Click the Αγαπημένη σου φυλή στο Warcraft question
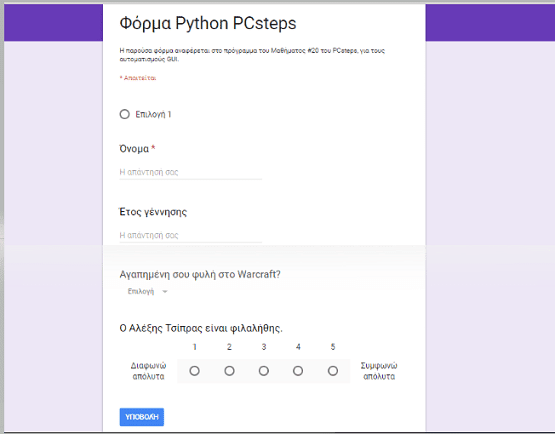 pyautogui.click(x=200, y=274)
